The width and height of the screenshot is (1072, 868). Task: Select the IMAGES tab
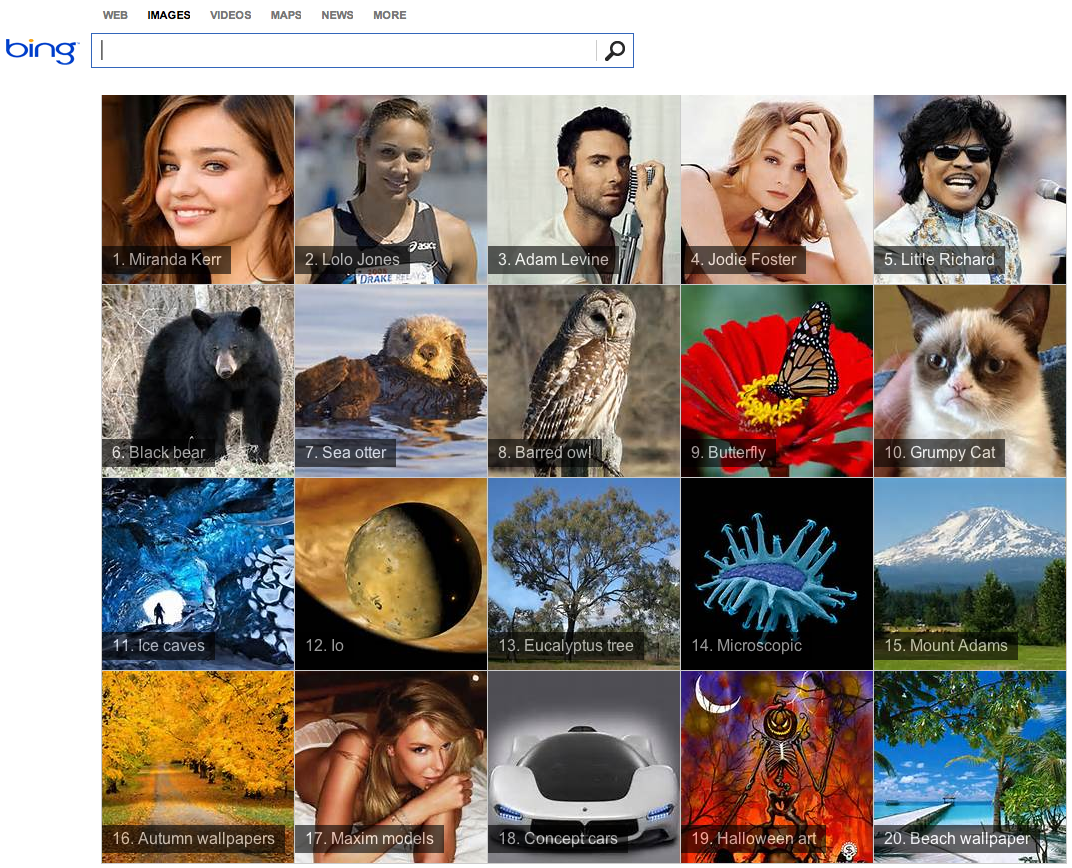coord(168,15)
